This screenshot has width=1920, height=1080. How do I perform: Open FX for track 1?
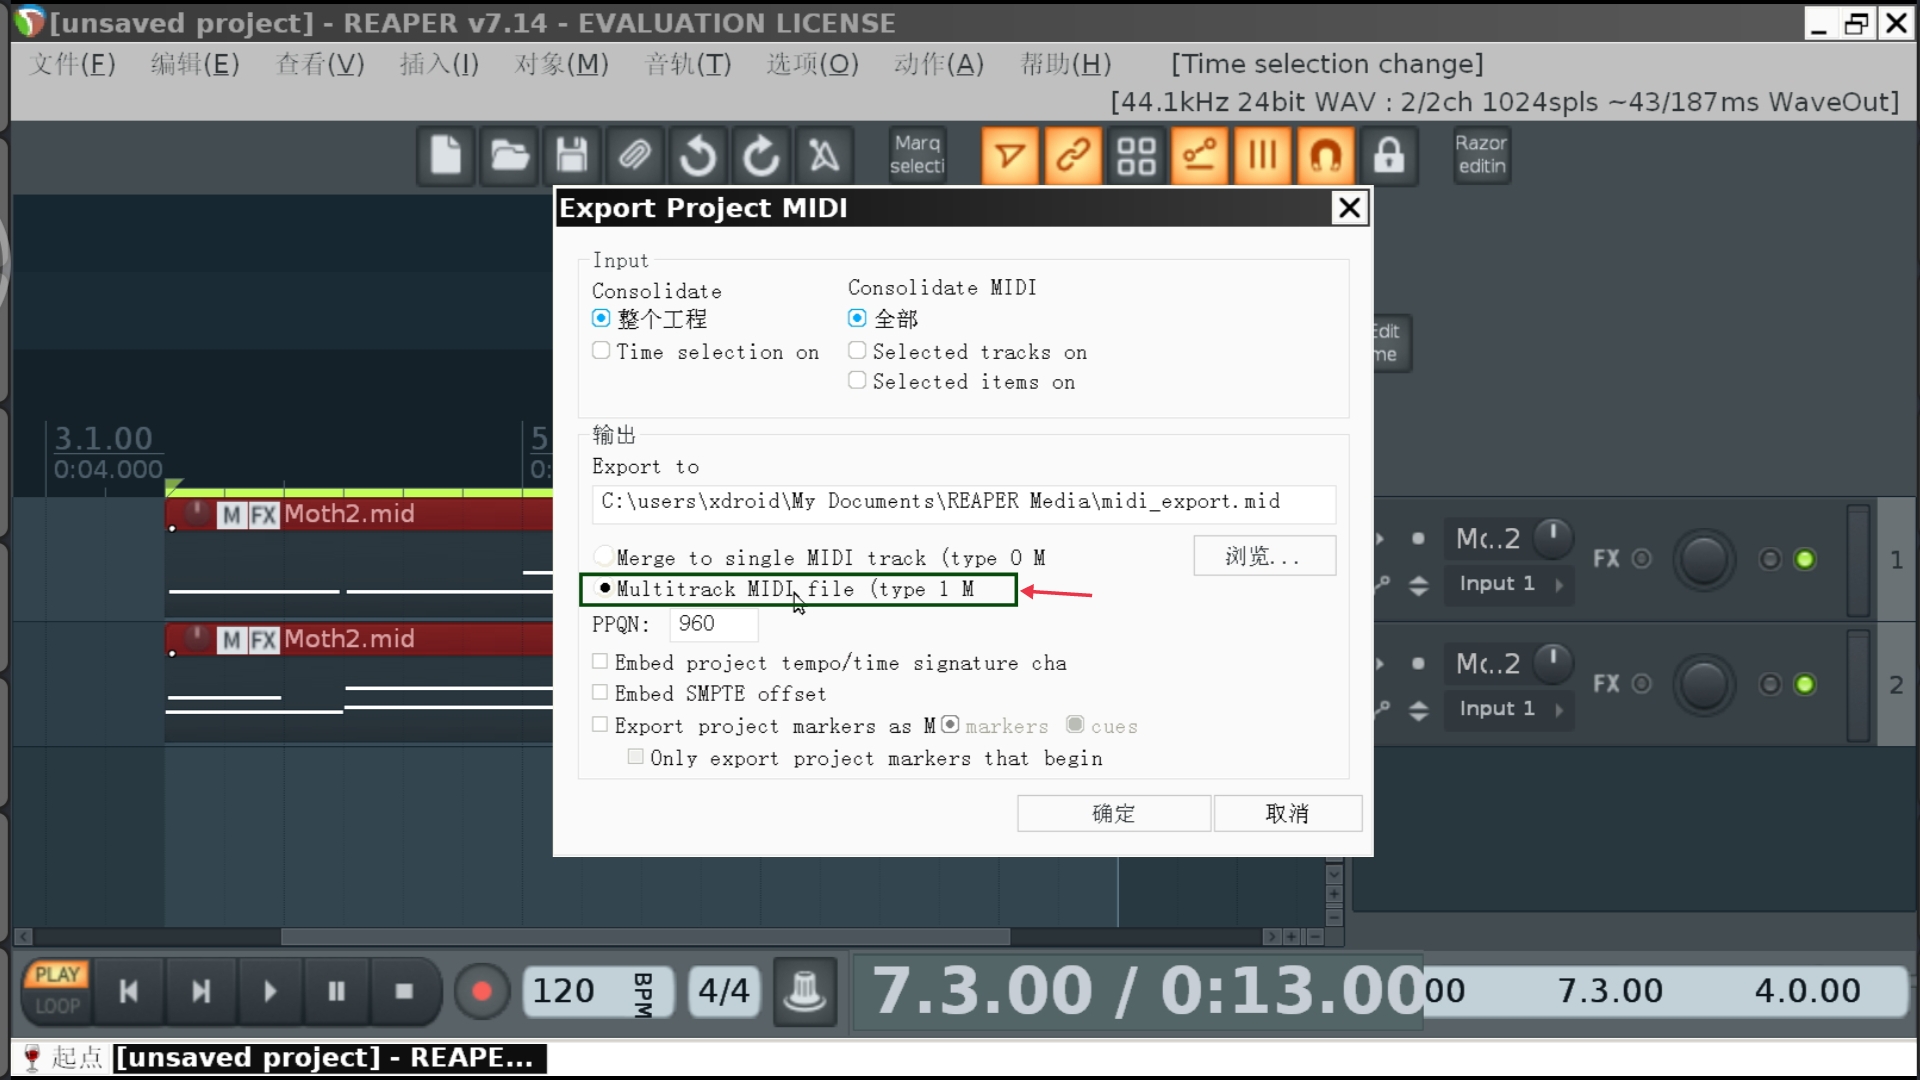tap(1606, 559)
